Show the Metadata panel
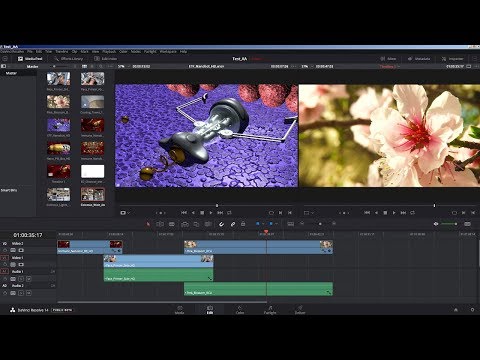 pyautogui.click(x=419, y=59)
